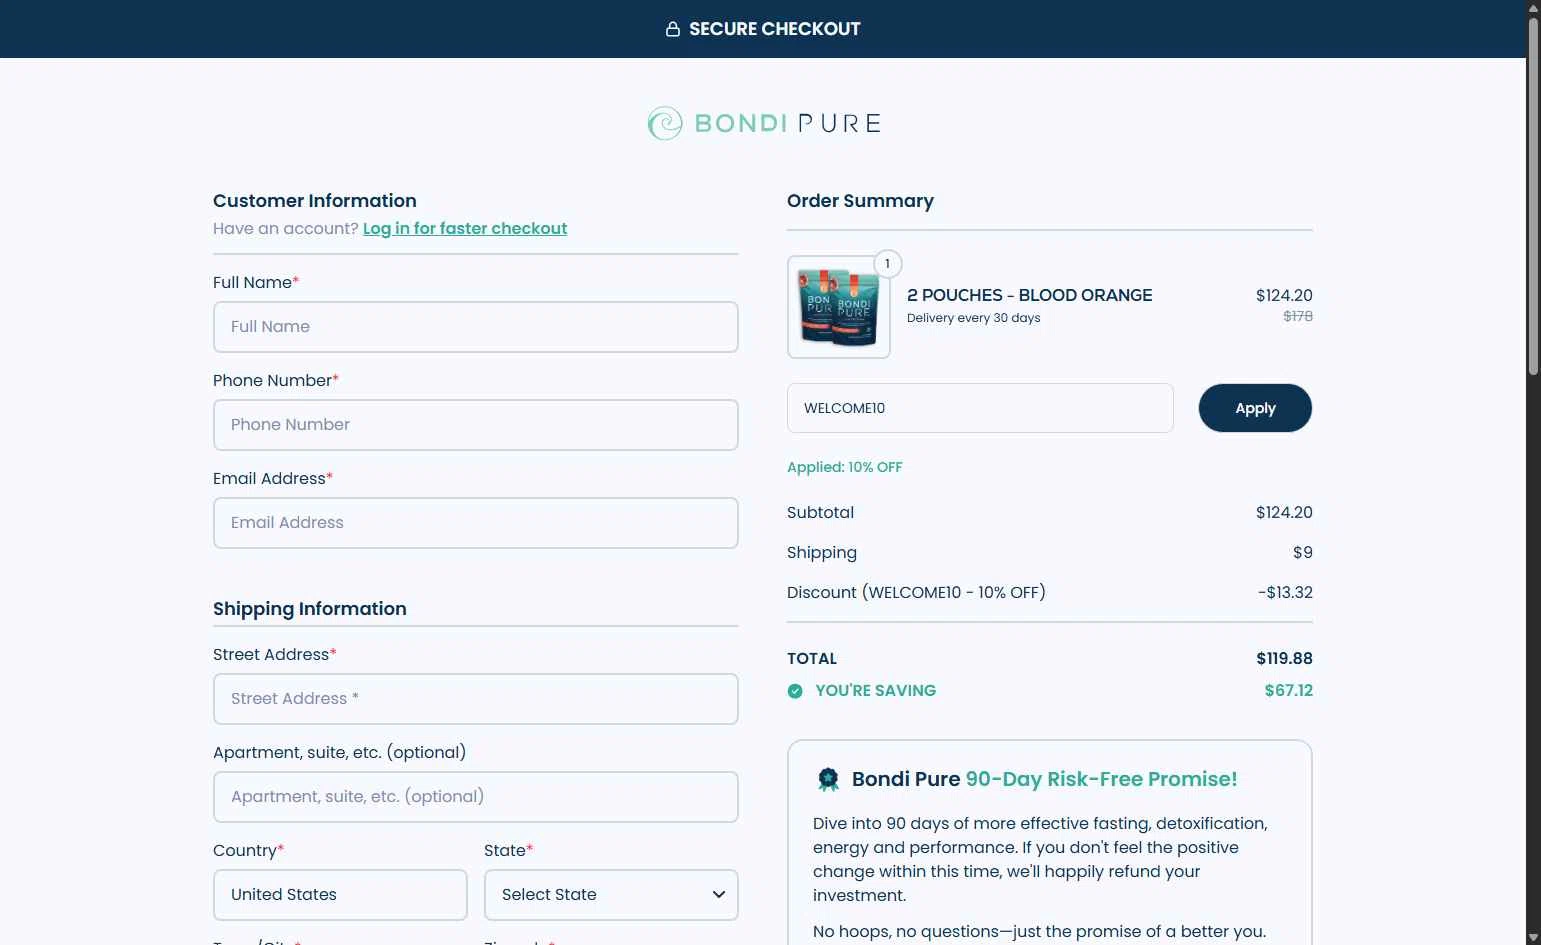Click the -$13.32 discount amount
Image resolution: width=1541 pixels, height=945 pixels.
(1285, 592)
